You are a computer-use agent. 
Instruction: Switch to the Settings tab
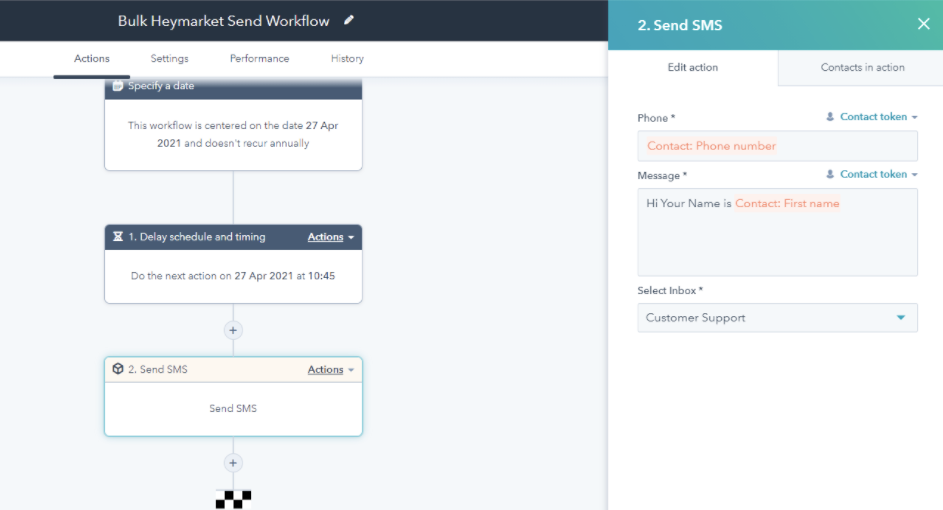click(169, 58)
